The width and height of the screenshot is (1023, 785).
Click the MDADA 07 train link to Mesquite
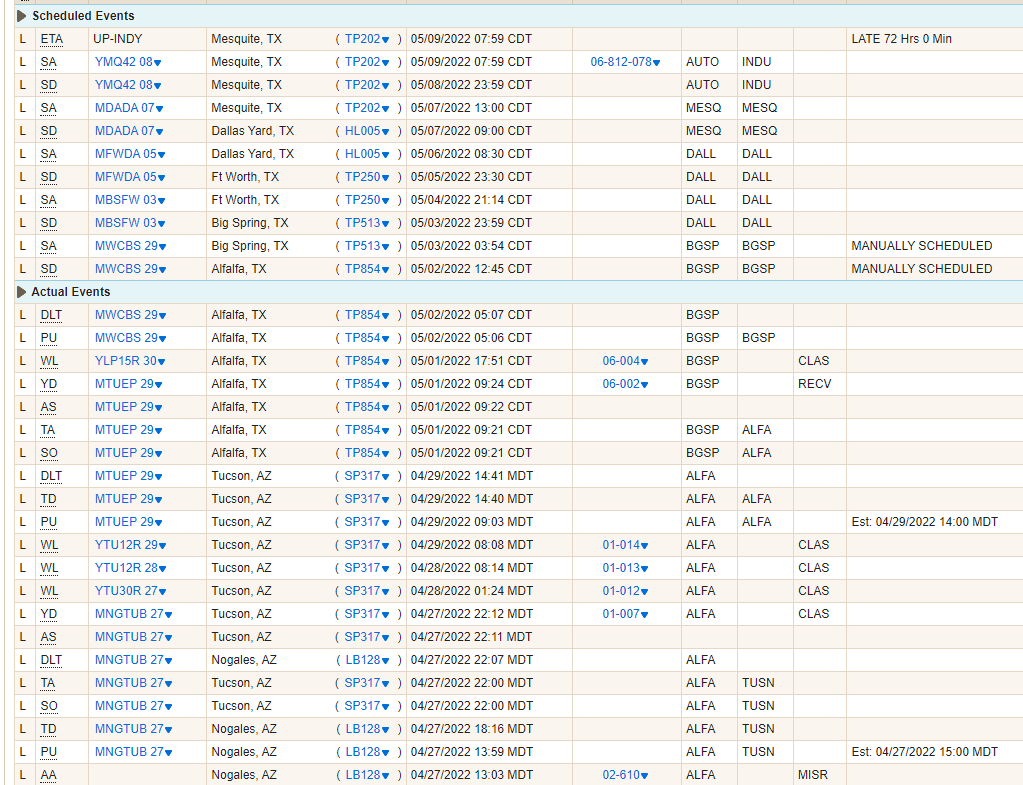pos(125,108)
